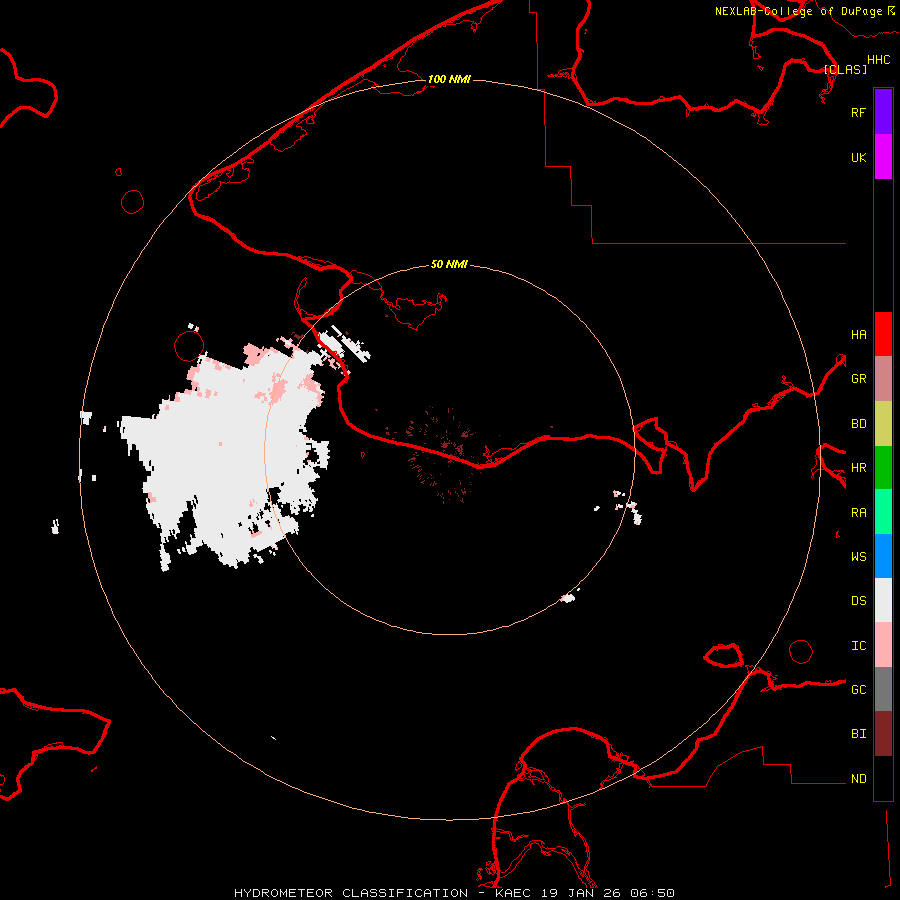Viewport: 900px width, 900px height.
Task: Click the 'HA' legend label
Action: (x=858, y=335)
